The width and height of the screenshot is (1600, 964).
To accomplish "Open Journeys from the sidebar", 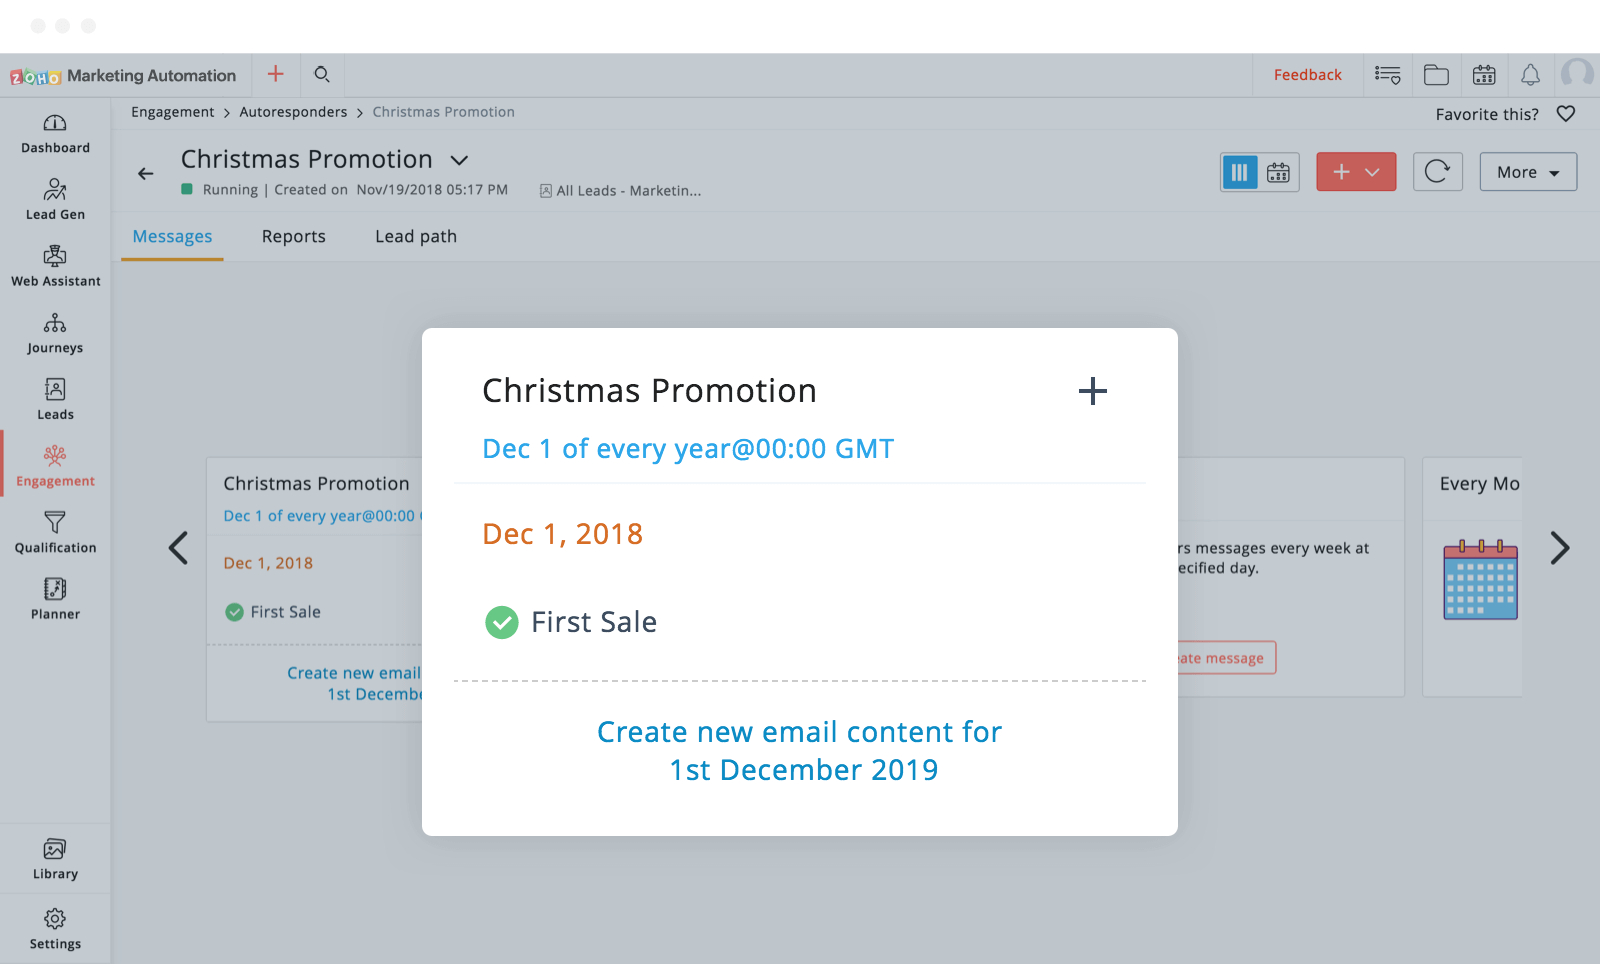I will tap(55, 334).
